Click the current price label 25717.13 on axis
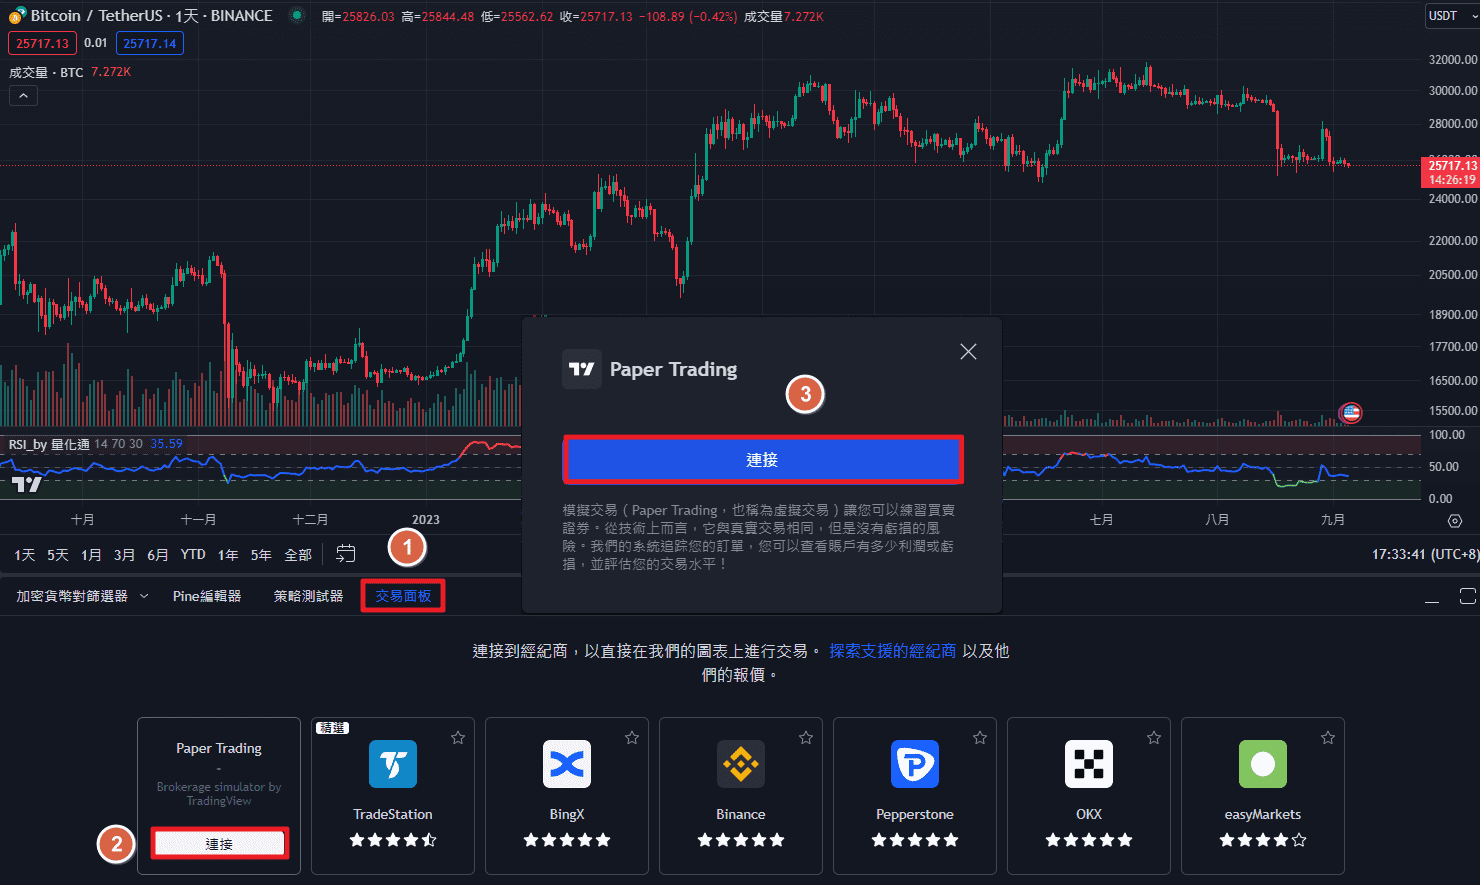This screenshot has width=1480, height=885. click(1451, 165)
